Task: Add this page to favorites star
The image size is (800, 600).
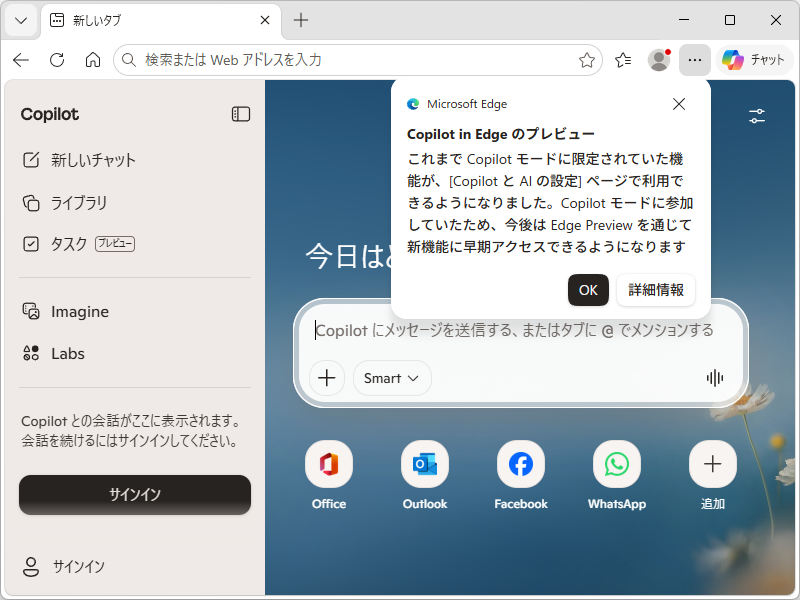Action: [x=587, y=60]
